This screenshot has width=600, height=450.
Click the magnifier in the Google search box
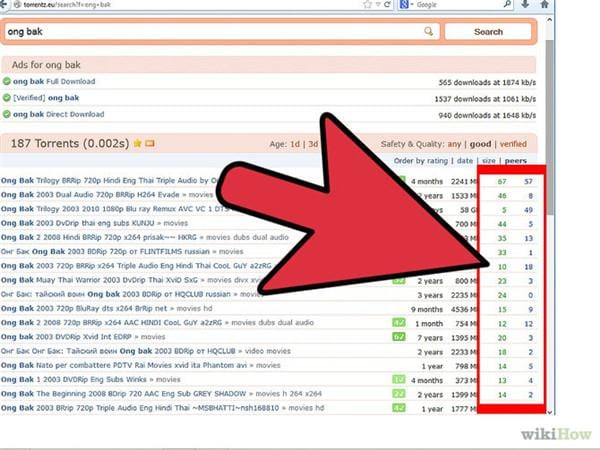(x=507, y=5)
